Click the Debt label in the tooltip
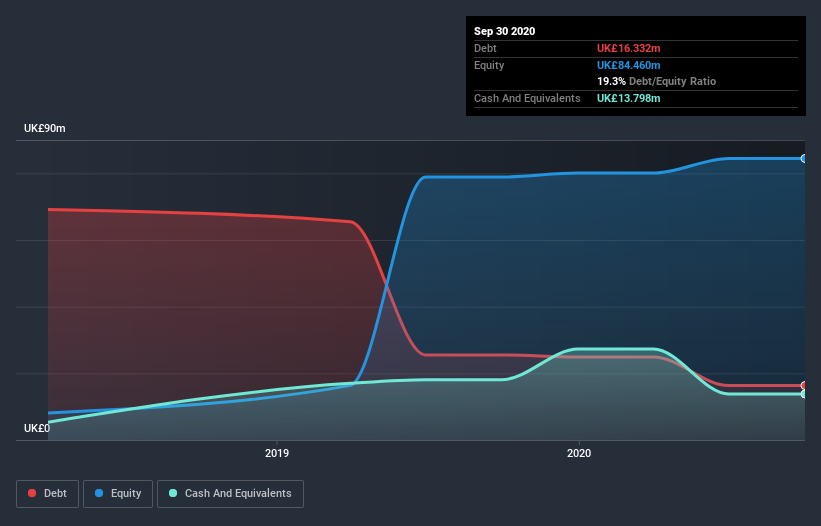 485,48
